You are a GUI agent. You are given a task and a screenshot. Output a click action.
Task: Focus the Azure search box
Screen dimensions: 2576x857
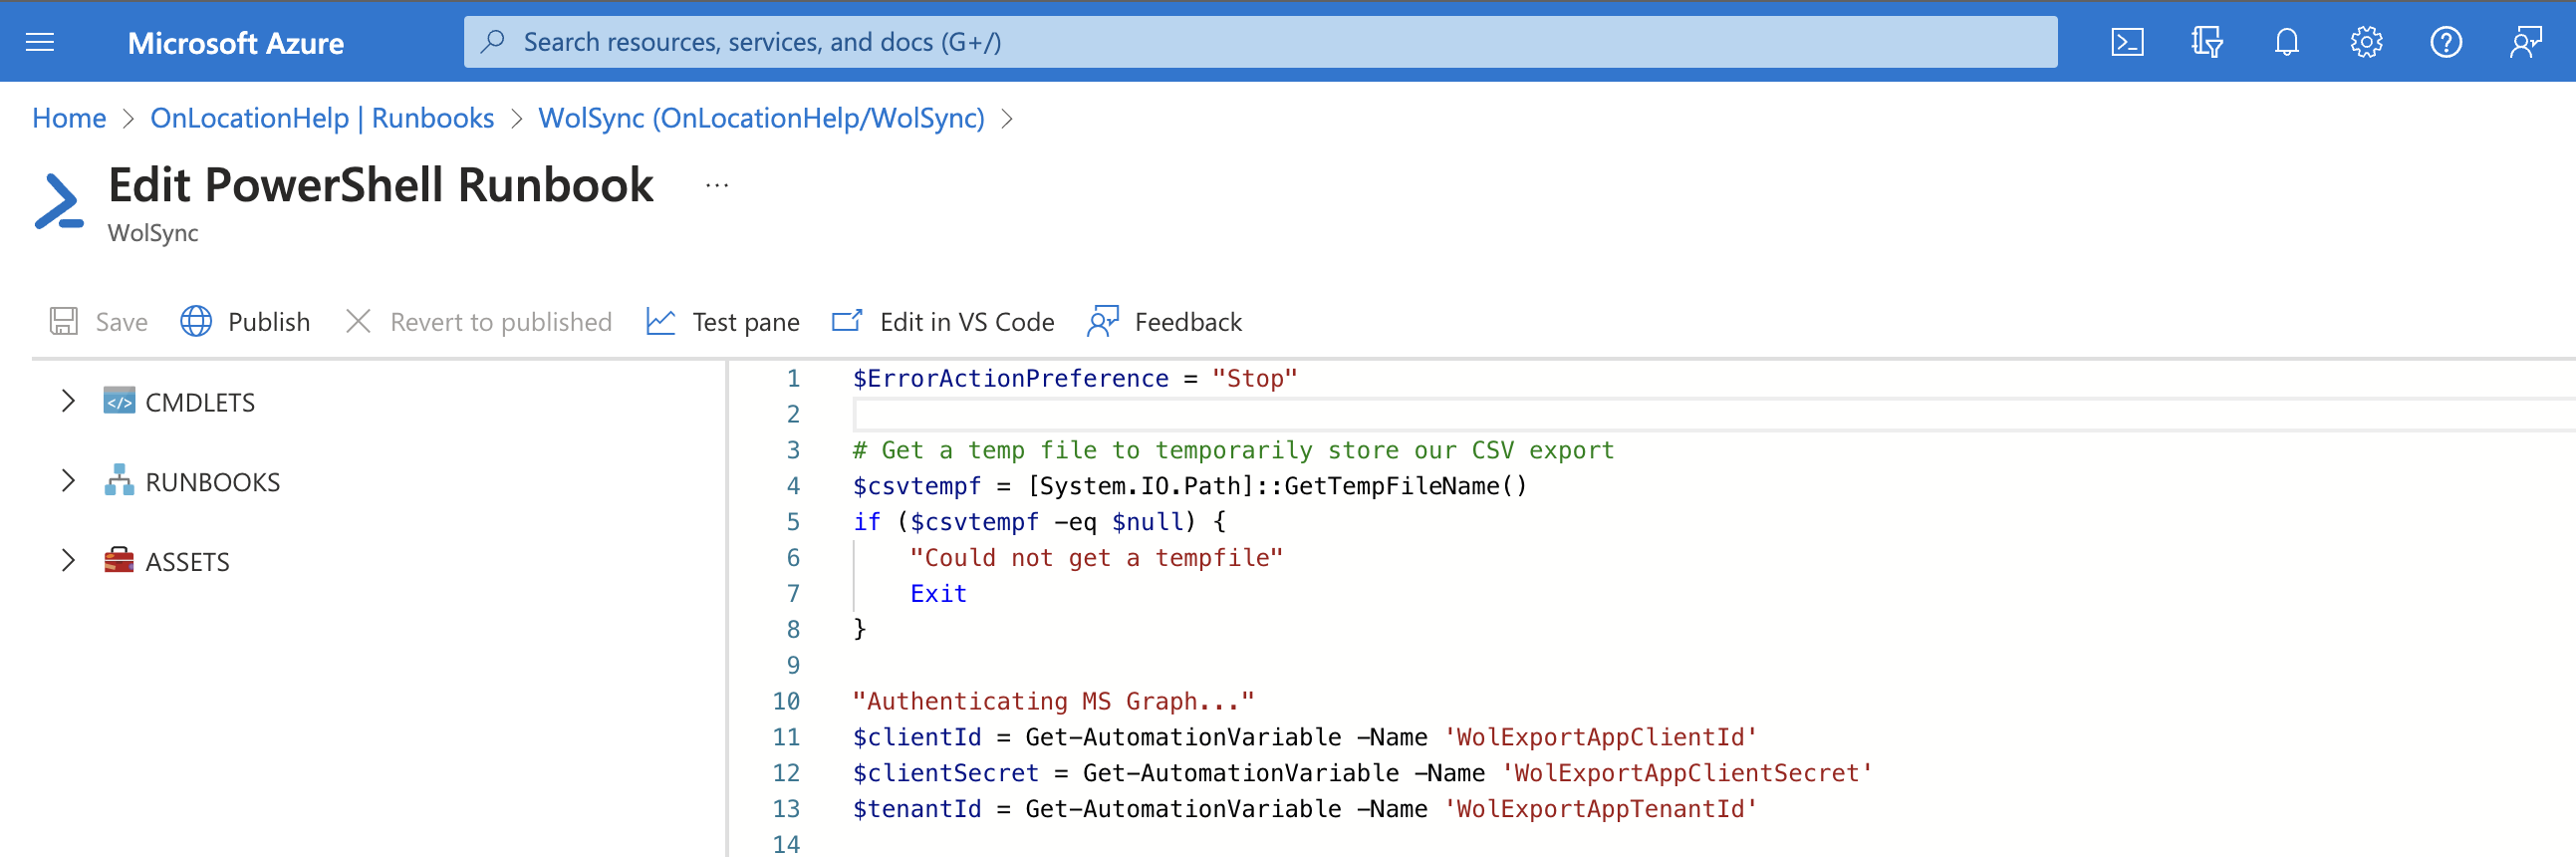click(1260, 42)
